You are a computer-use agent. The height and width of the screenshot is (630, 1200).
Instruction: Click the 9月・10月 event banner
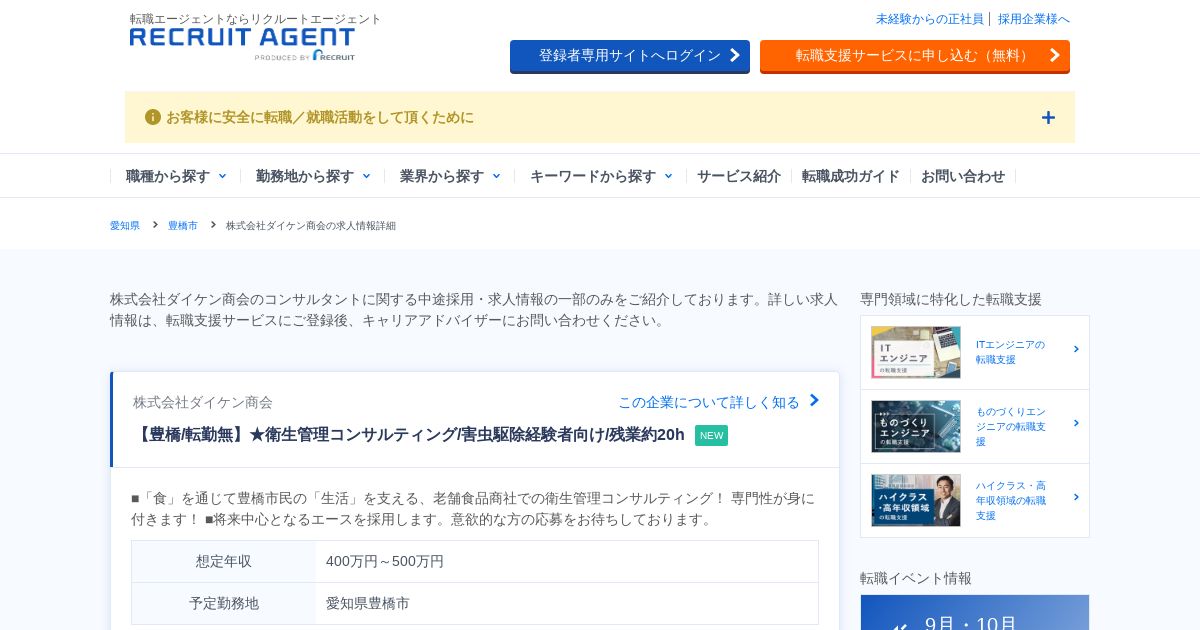pyautogui.click(x=975, y=613)
